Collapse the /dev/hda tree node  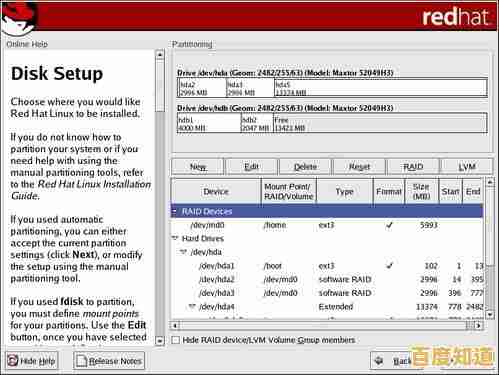click(x=183, y=252)
